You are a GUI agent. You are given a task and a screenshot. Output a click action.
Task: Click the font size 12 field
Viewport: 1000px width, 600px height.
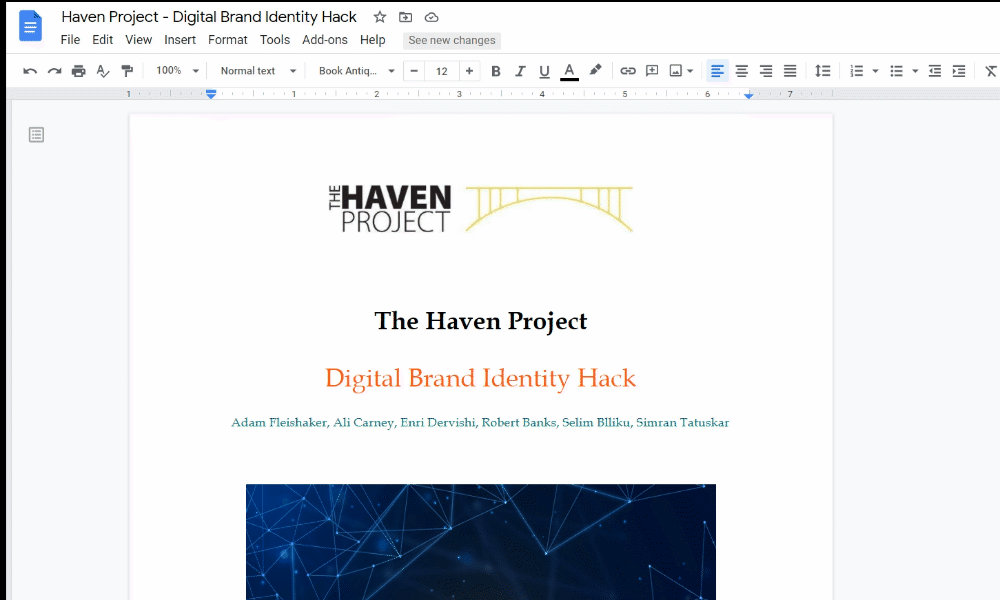click(441, 71)
